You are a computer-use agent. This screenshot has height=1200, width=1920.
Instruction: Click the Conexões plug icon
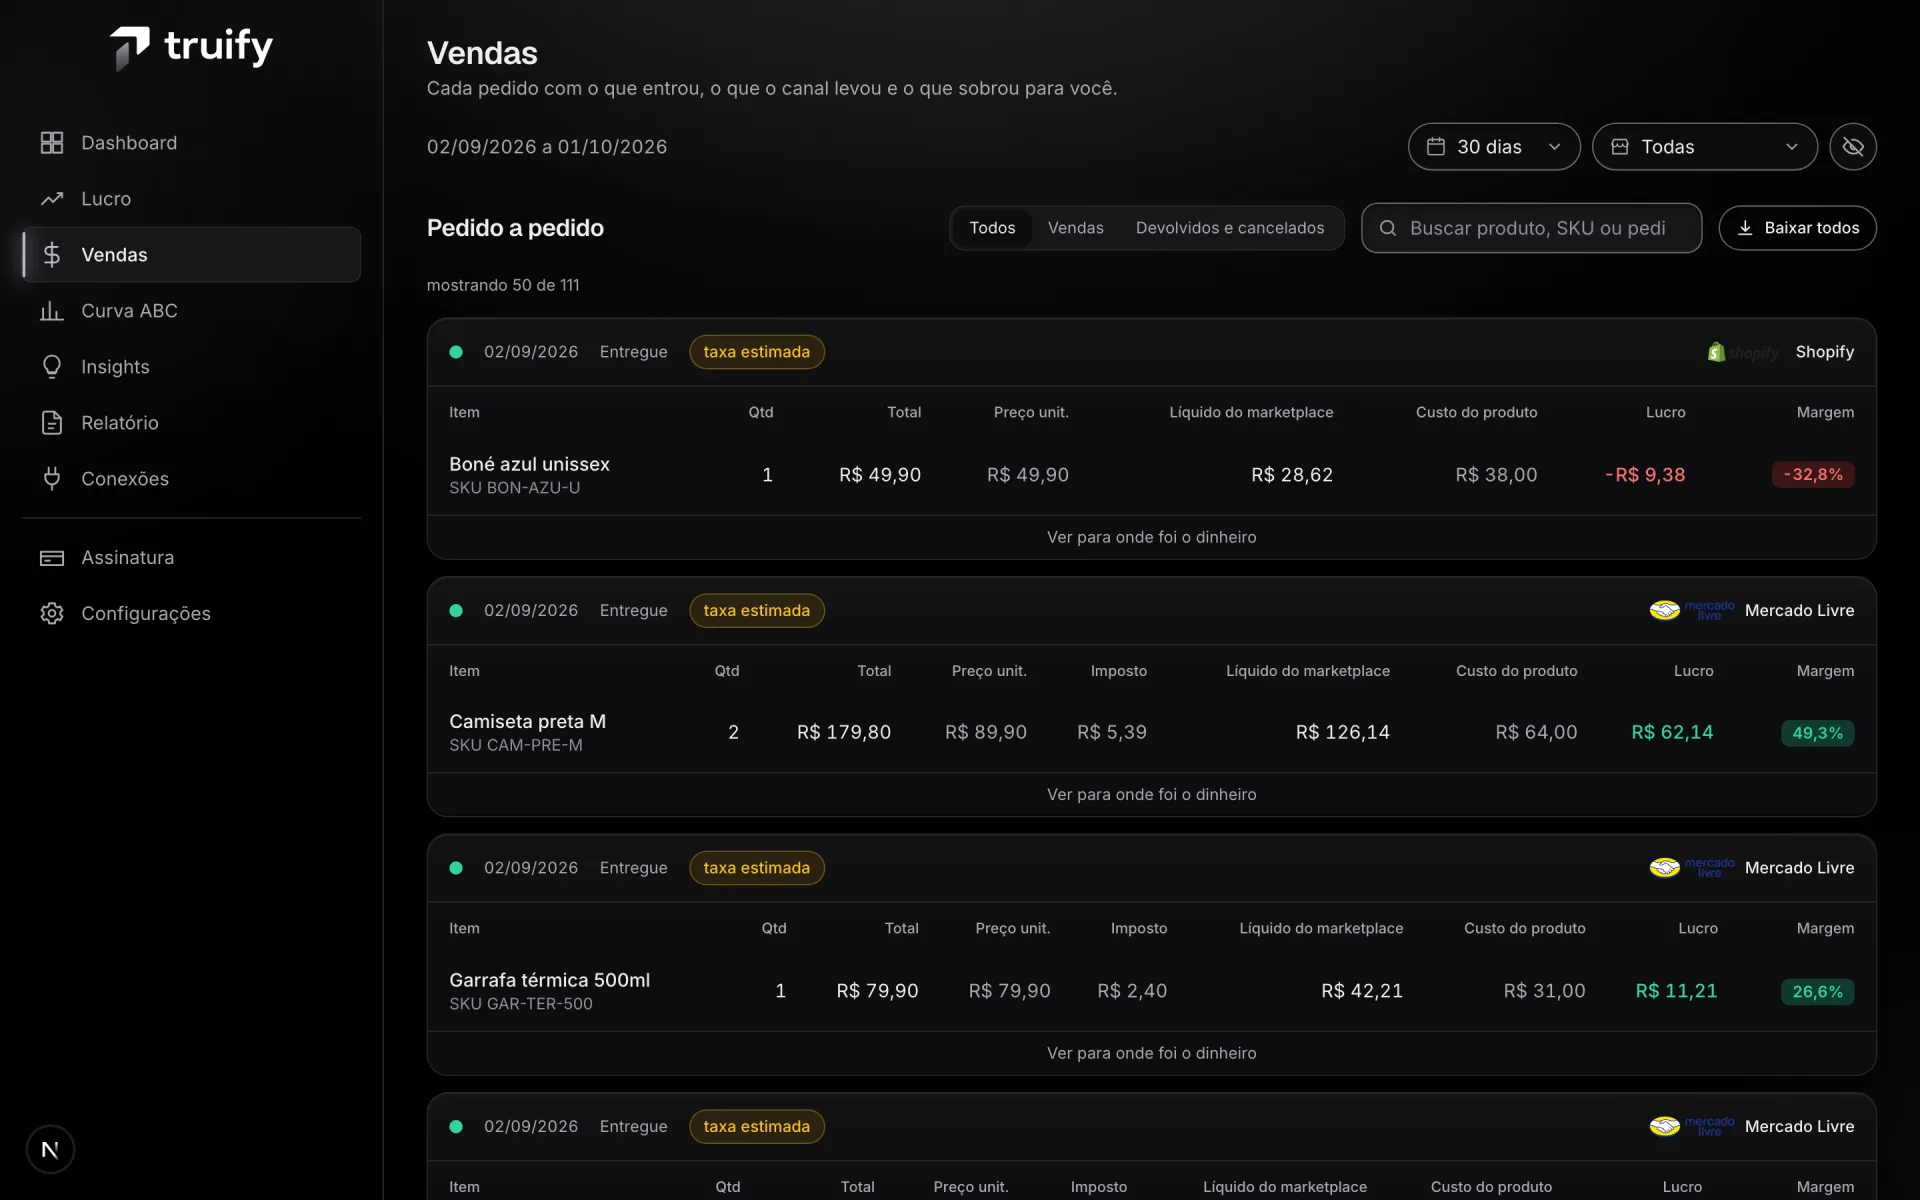(52, 479)
